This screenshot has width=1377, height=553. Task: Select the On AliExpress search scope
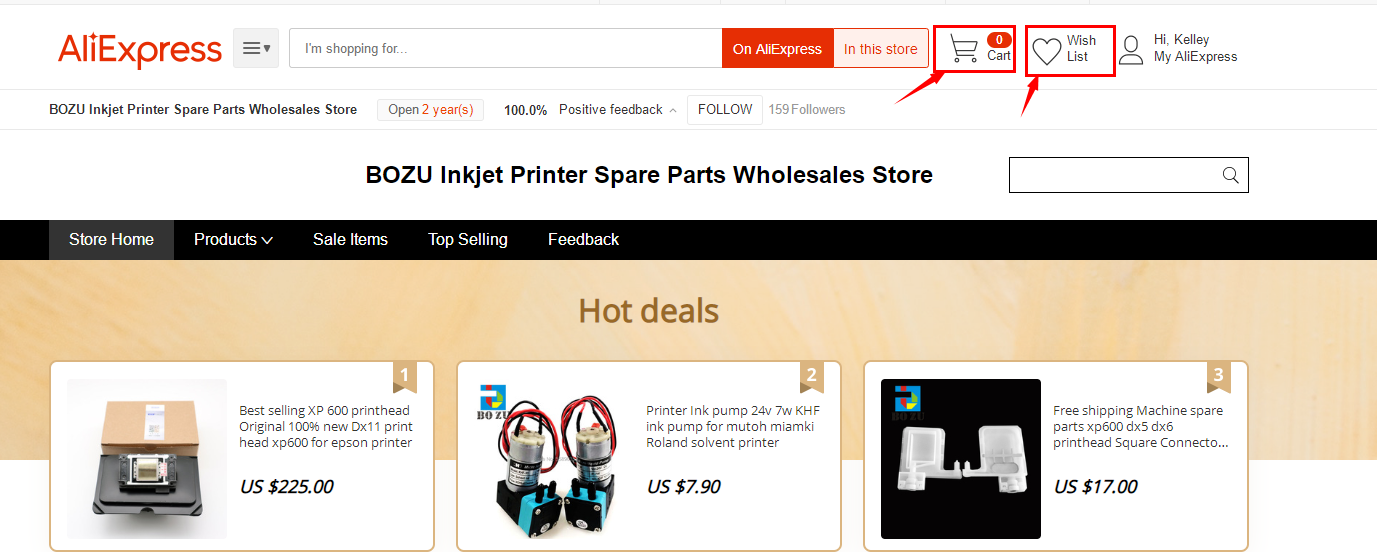pyautogui.click(x=777, y=48)
